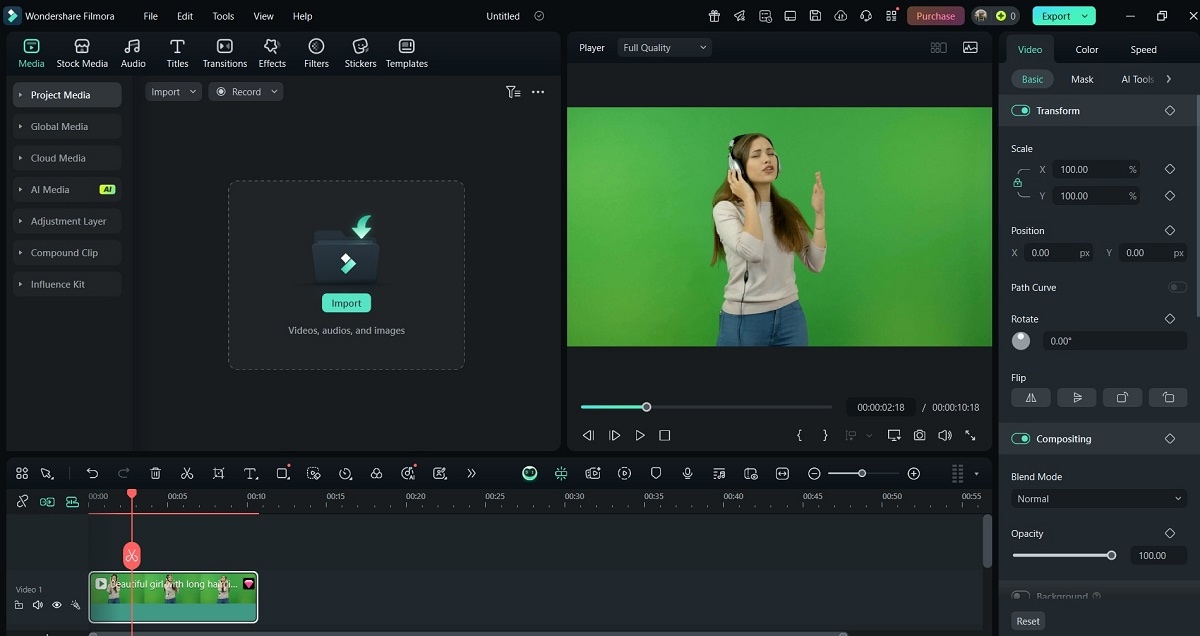
Task: Select the video clip on Video 1
Action: [173, 597]
